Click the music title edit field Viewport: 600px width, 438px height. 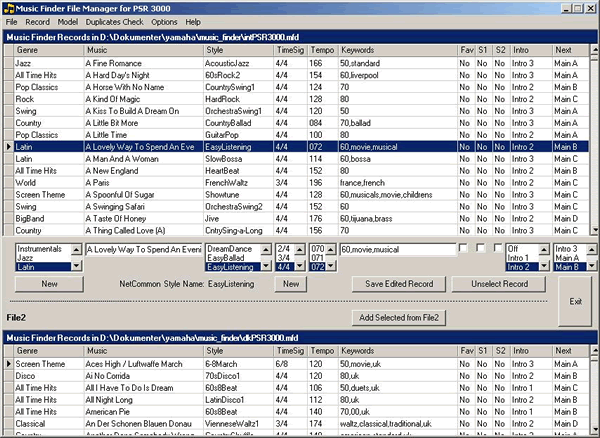144,250
